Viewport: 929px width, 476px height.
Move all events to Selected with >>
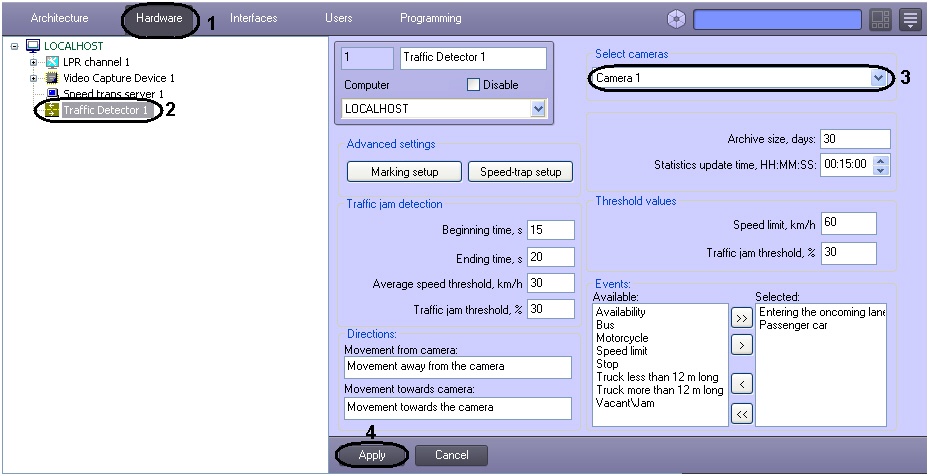click(741, 318)
